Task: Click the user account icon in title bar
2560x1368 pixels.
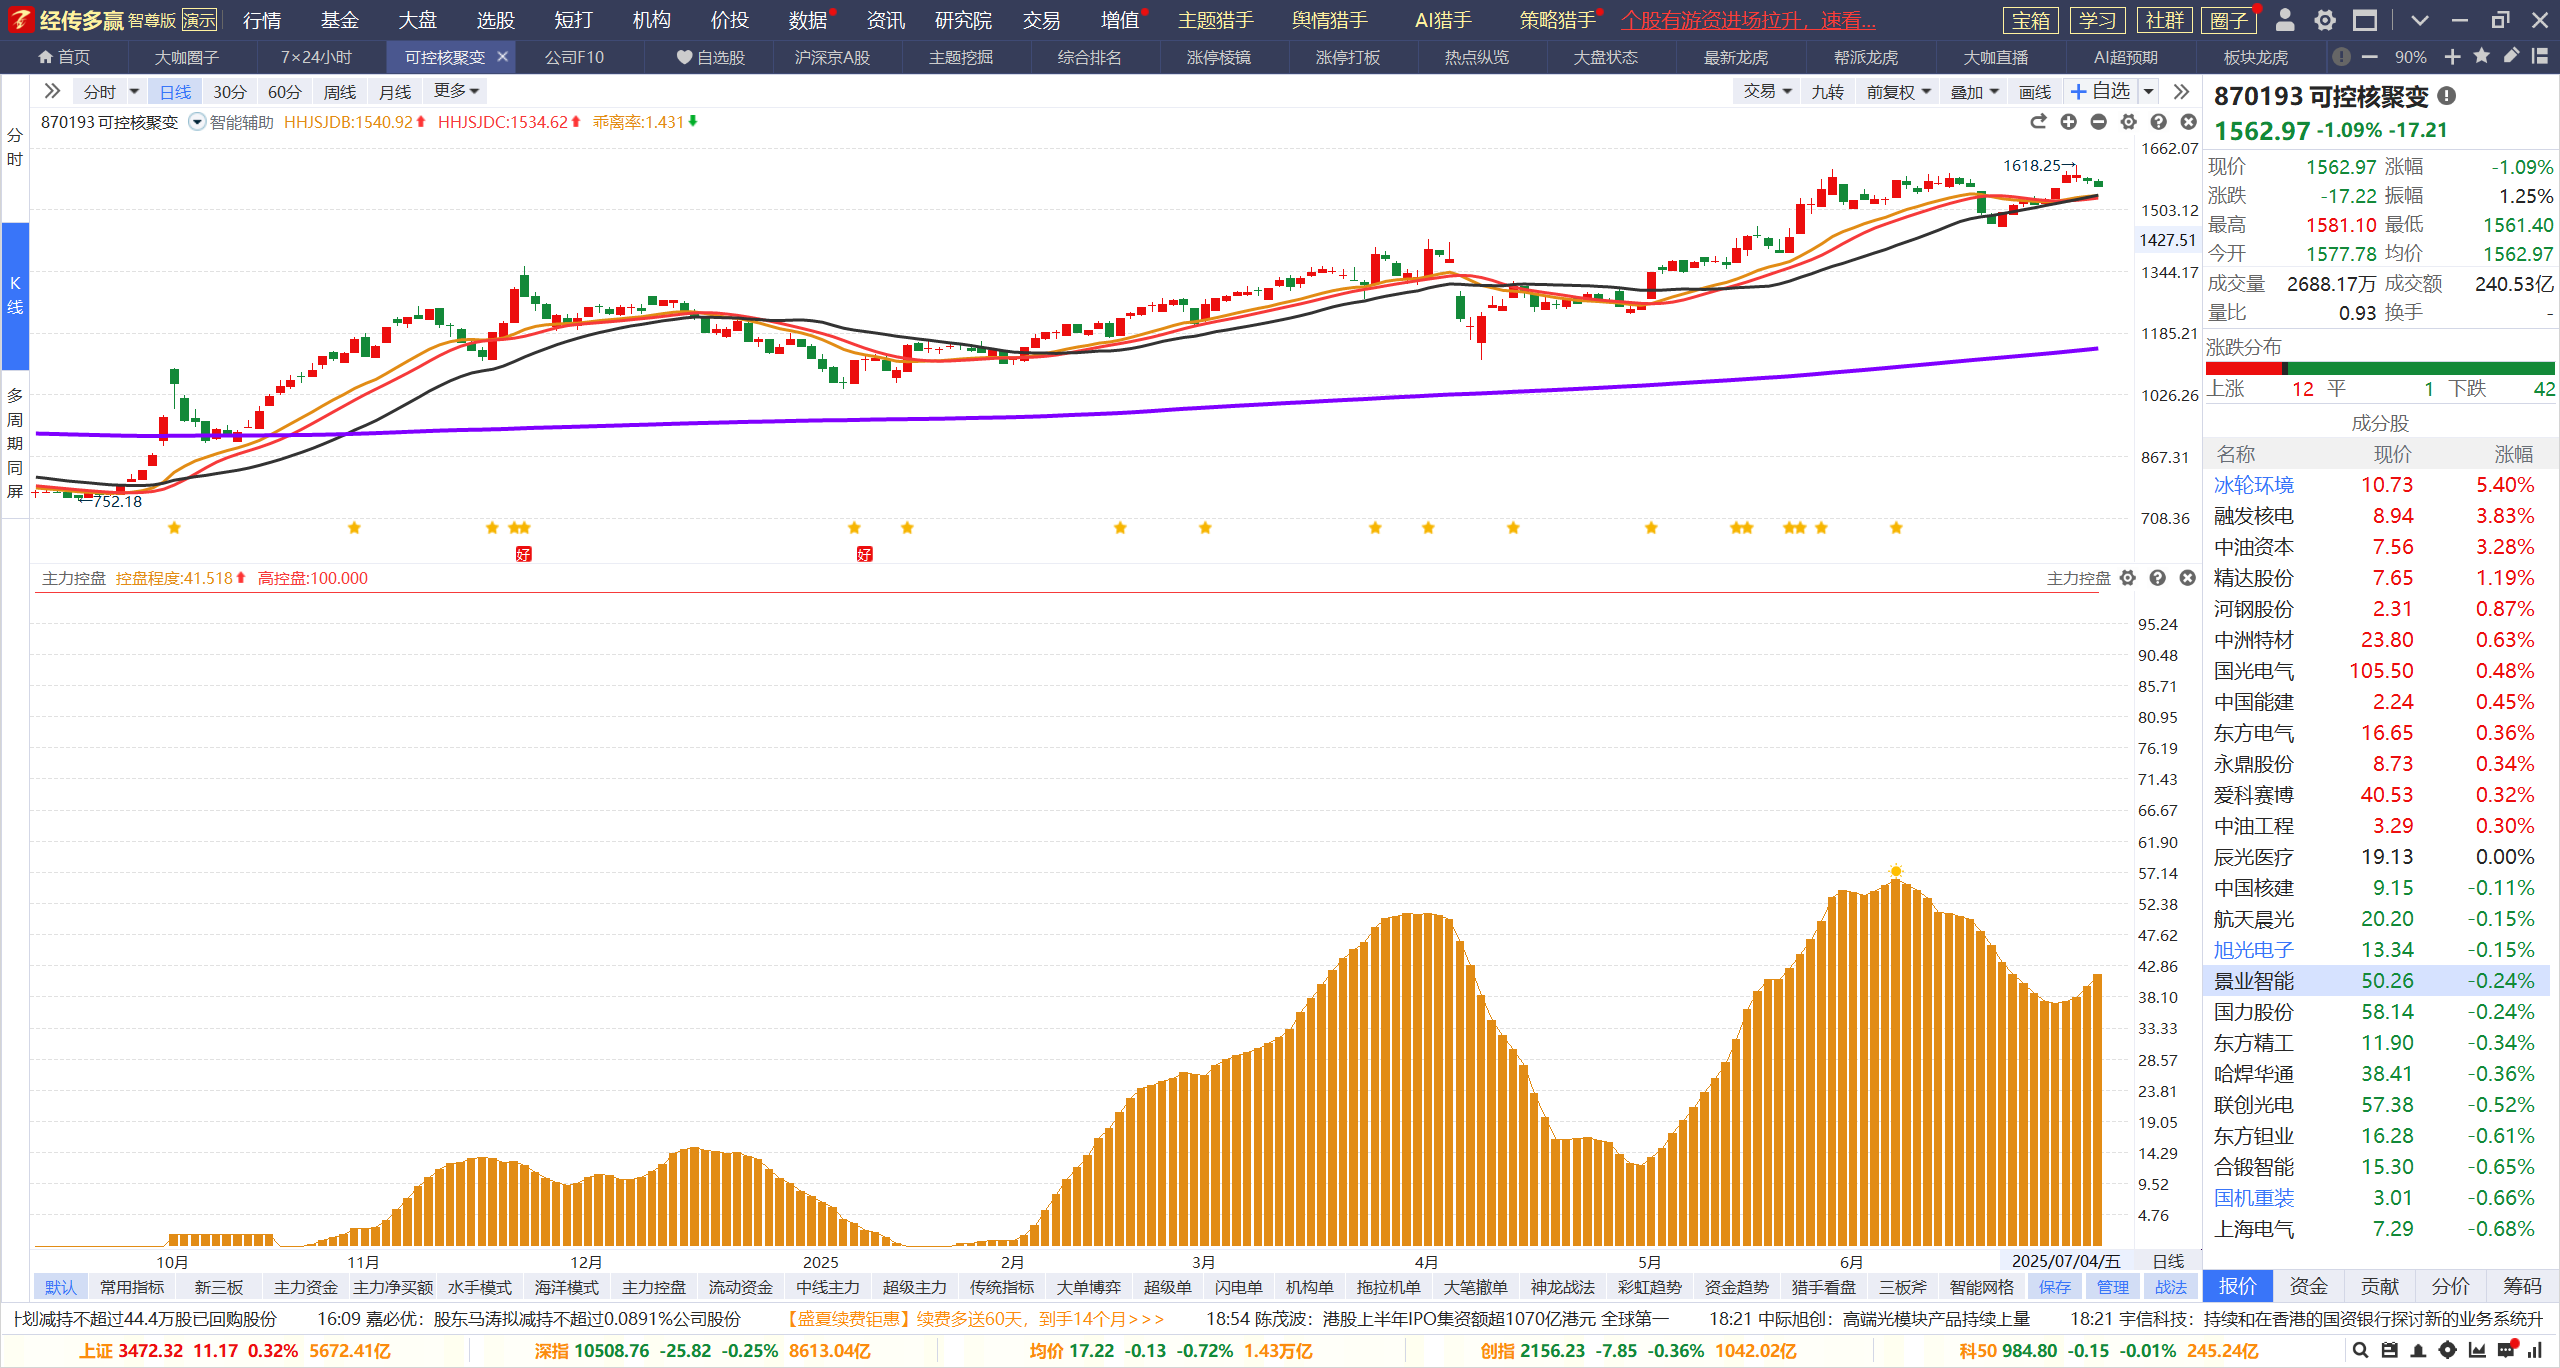Action: click(2285, 20)
